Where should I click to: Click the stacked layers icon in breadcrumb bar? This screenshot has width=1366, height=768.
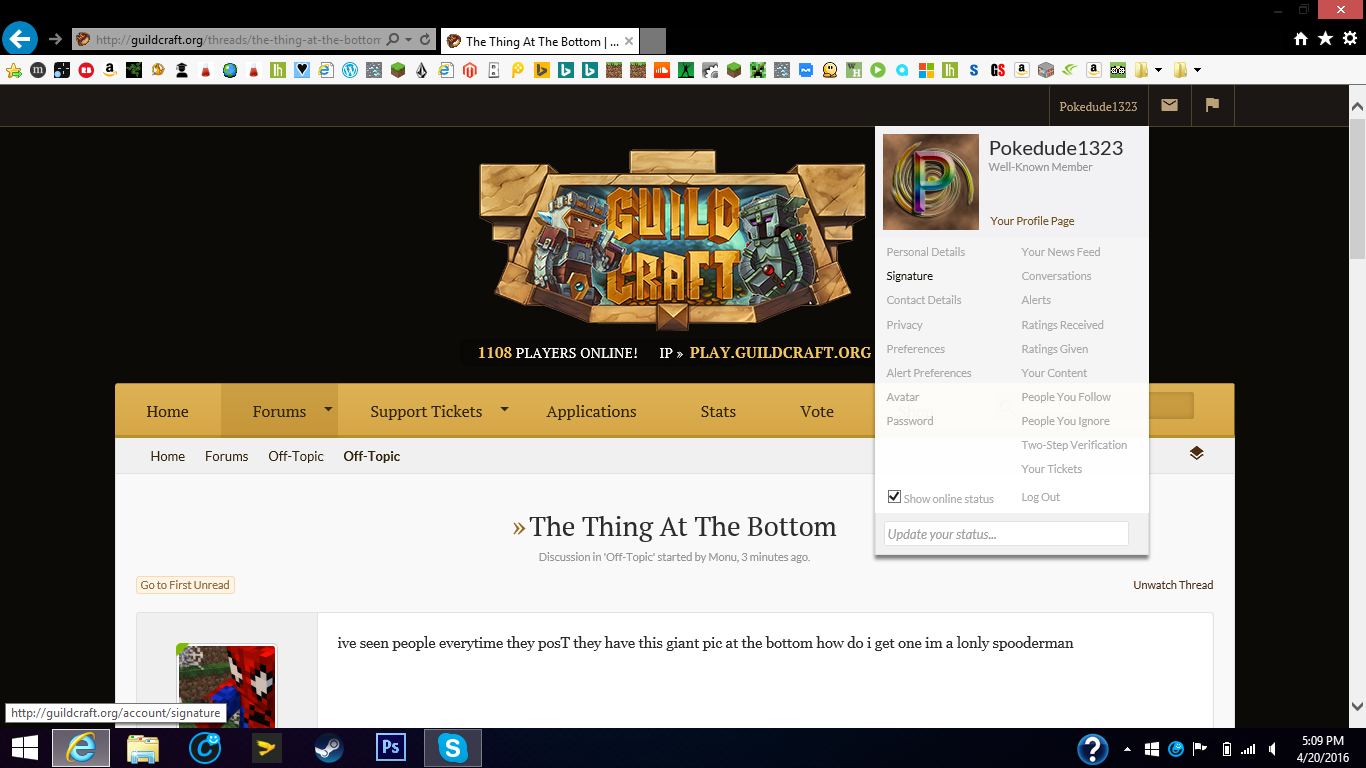(x=1196, y=454)
